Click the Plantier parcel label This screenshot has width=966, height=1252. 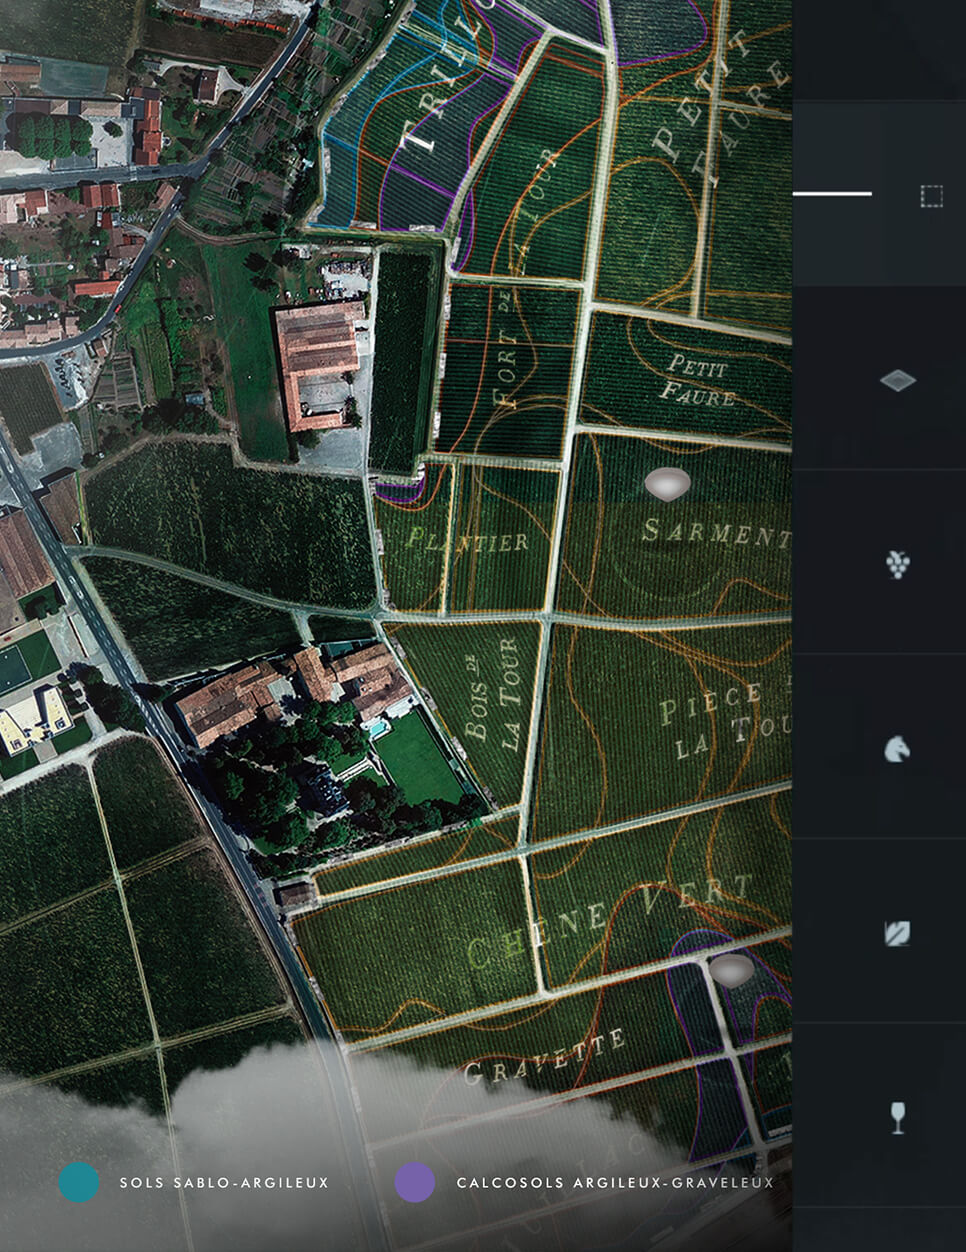(467, 540)
